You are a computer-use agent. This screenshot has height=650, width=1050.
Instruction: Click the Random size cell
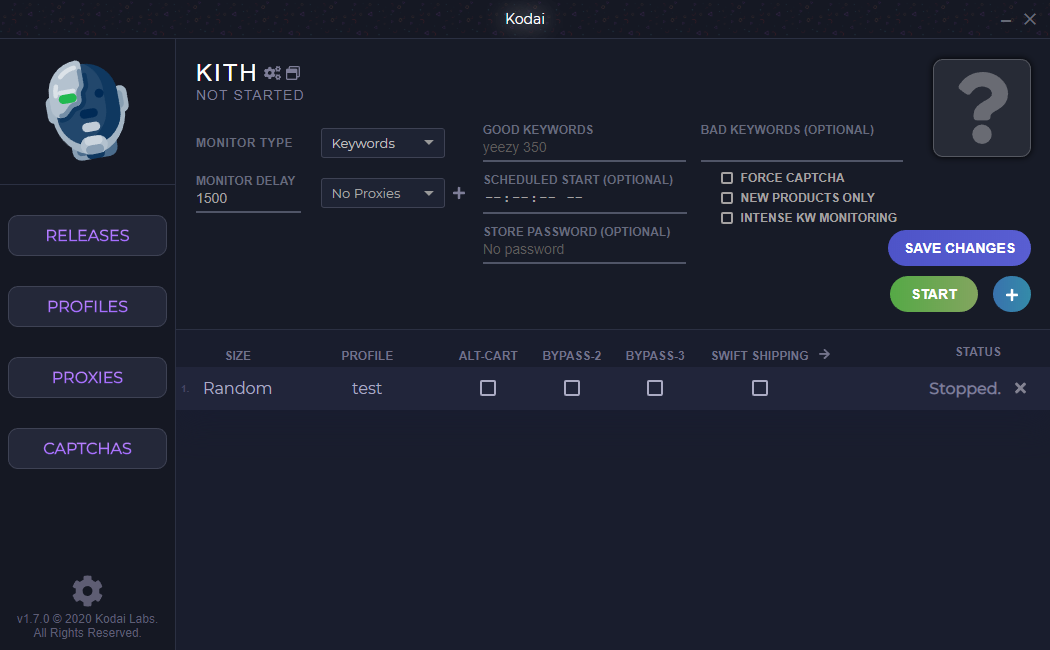point(238,388)
